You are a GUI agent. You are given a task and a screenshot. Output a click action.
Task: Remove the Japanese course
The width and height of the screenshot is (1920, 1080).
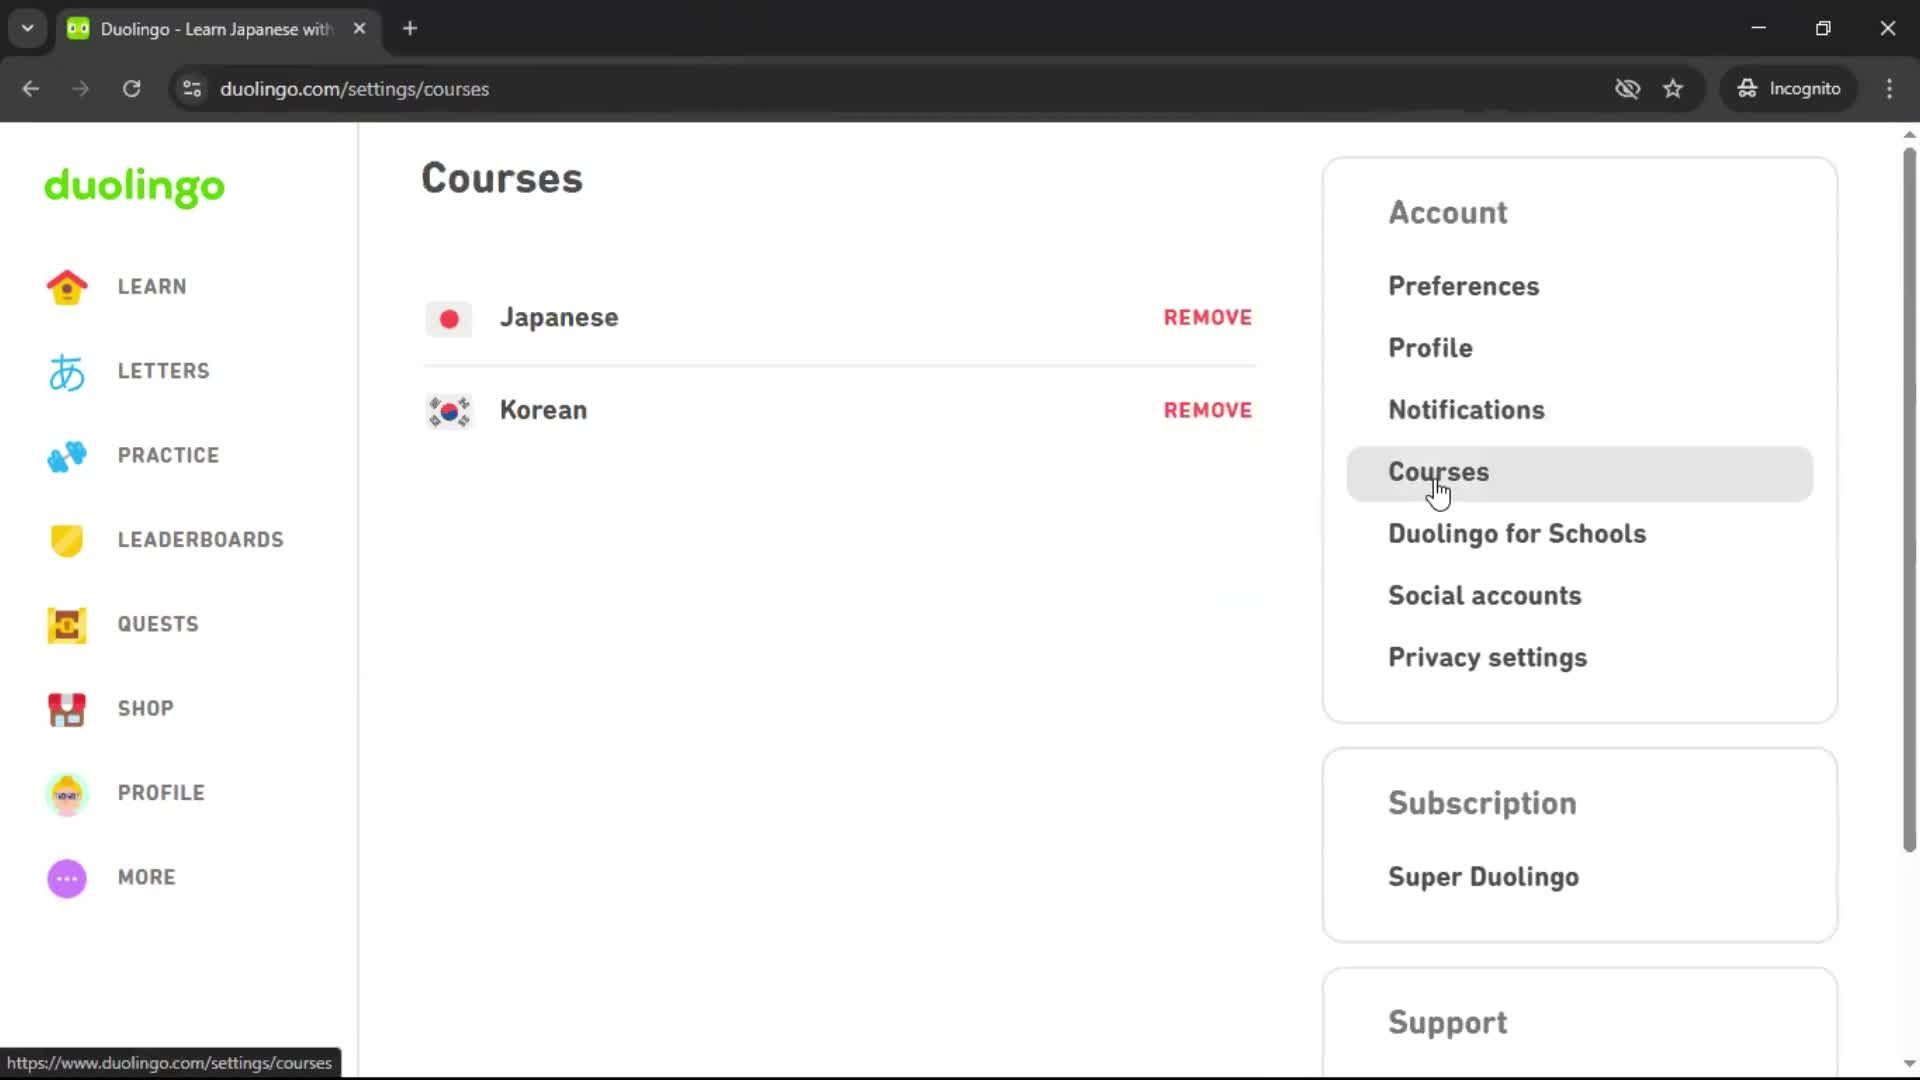1207,318
